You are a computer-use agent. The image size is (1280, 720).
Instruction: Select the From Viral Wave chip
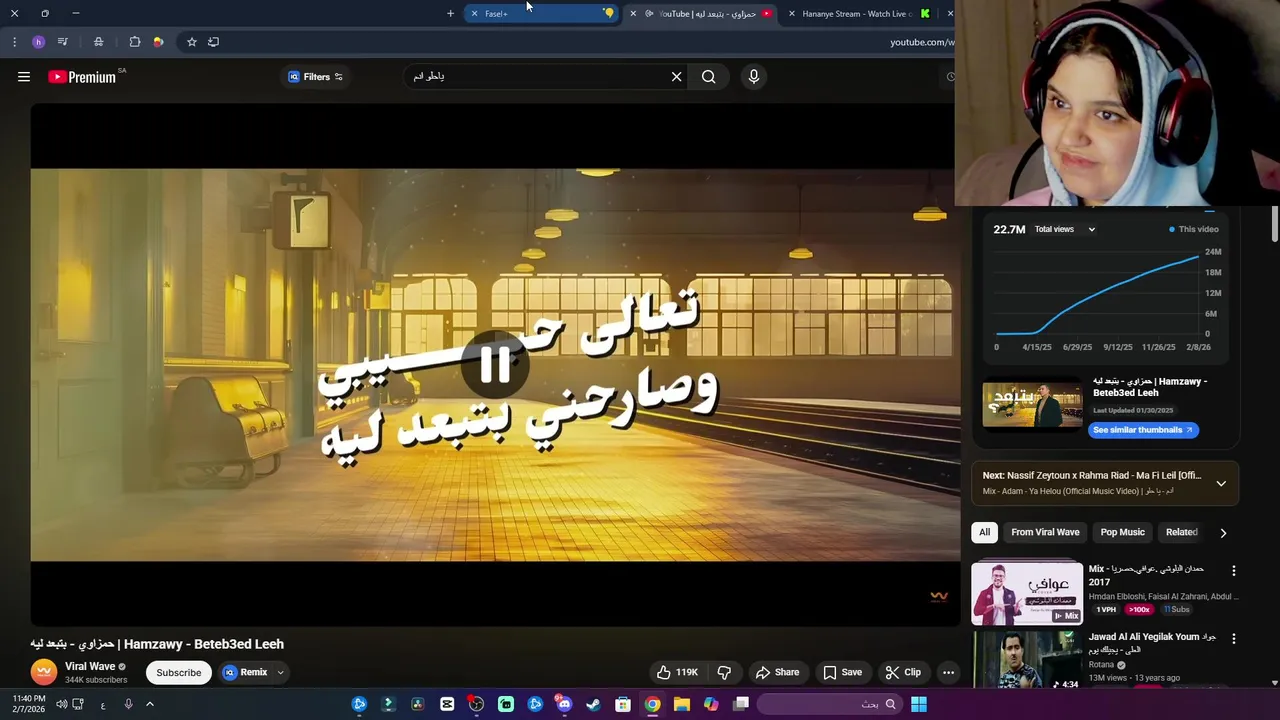(1045, 533)
